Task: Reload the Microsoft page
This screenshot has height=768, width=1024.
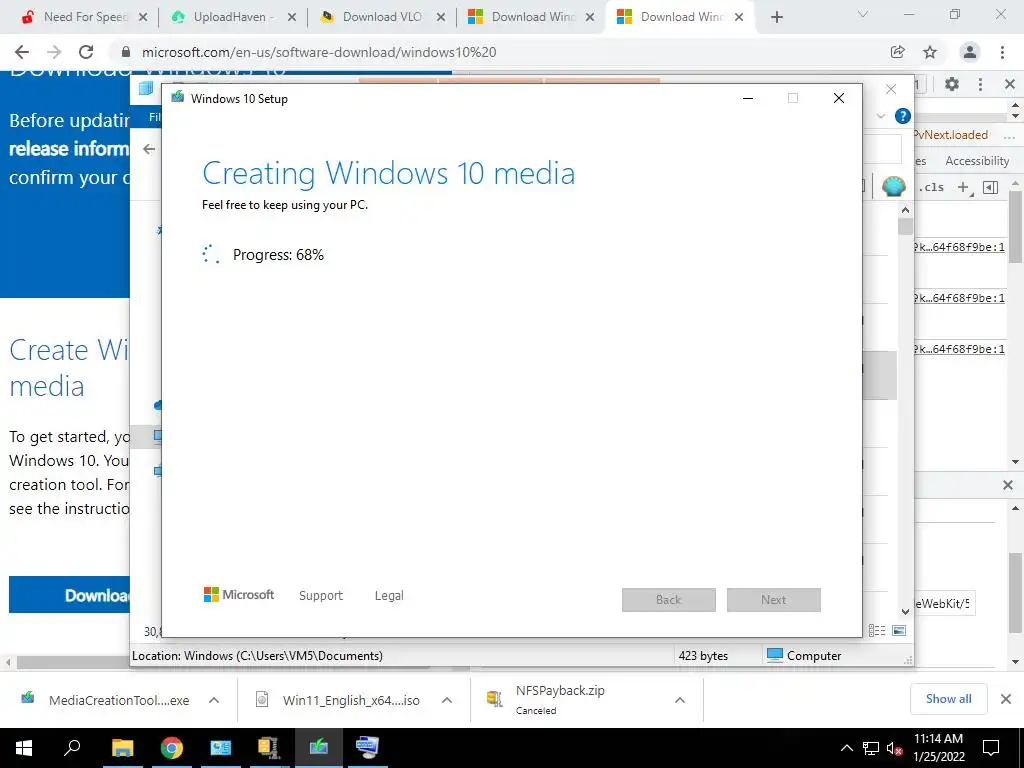Action: (x=86, y=52)
